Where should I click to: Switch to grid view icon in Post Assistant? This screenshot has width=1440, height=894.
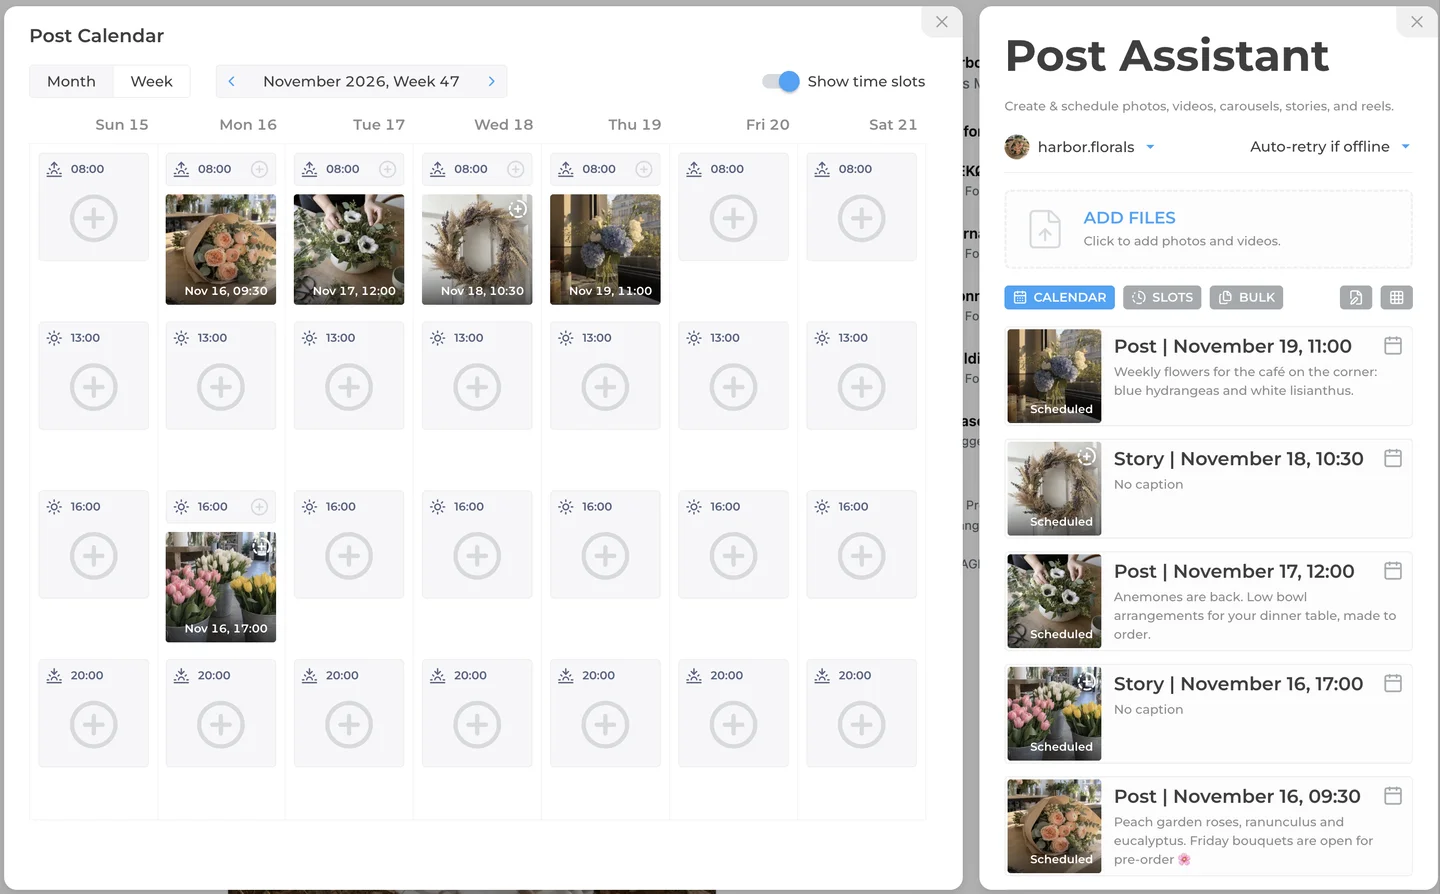pos(1397,297)
